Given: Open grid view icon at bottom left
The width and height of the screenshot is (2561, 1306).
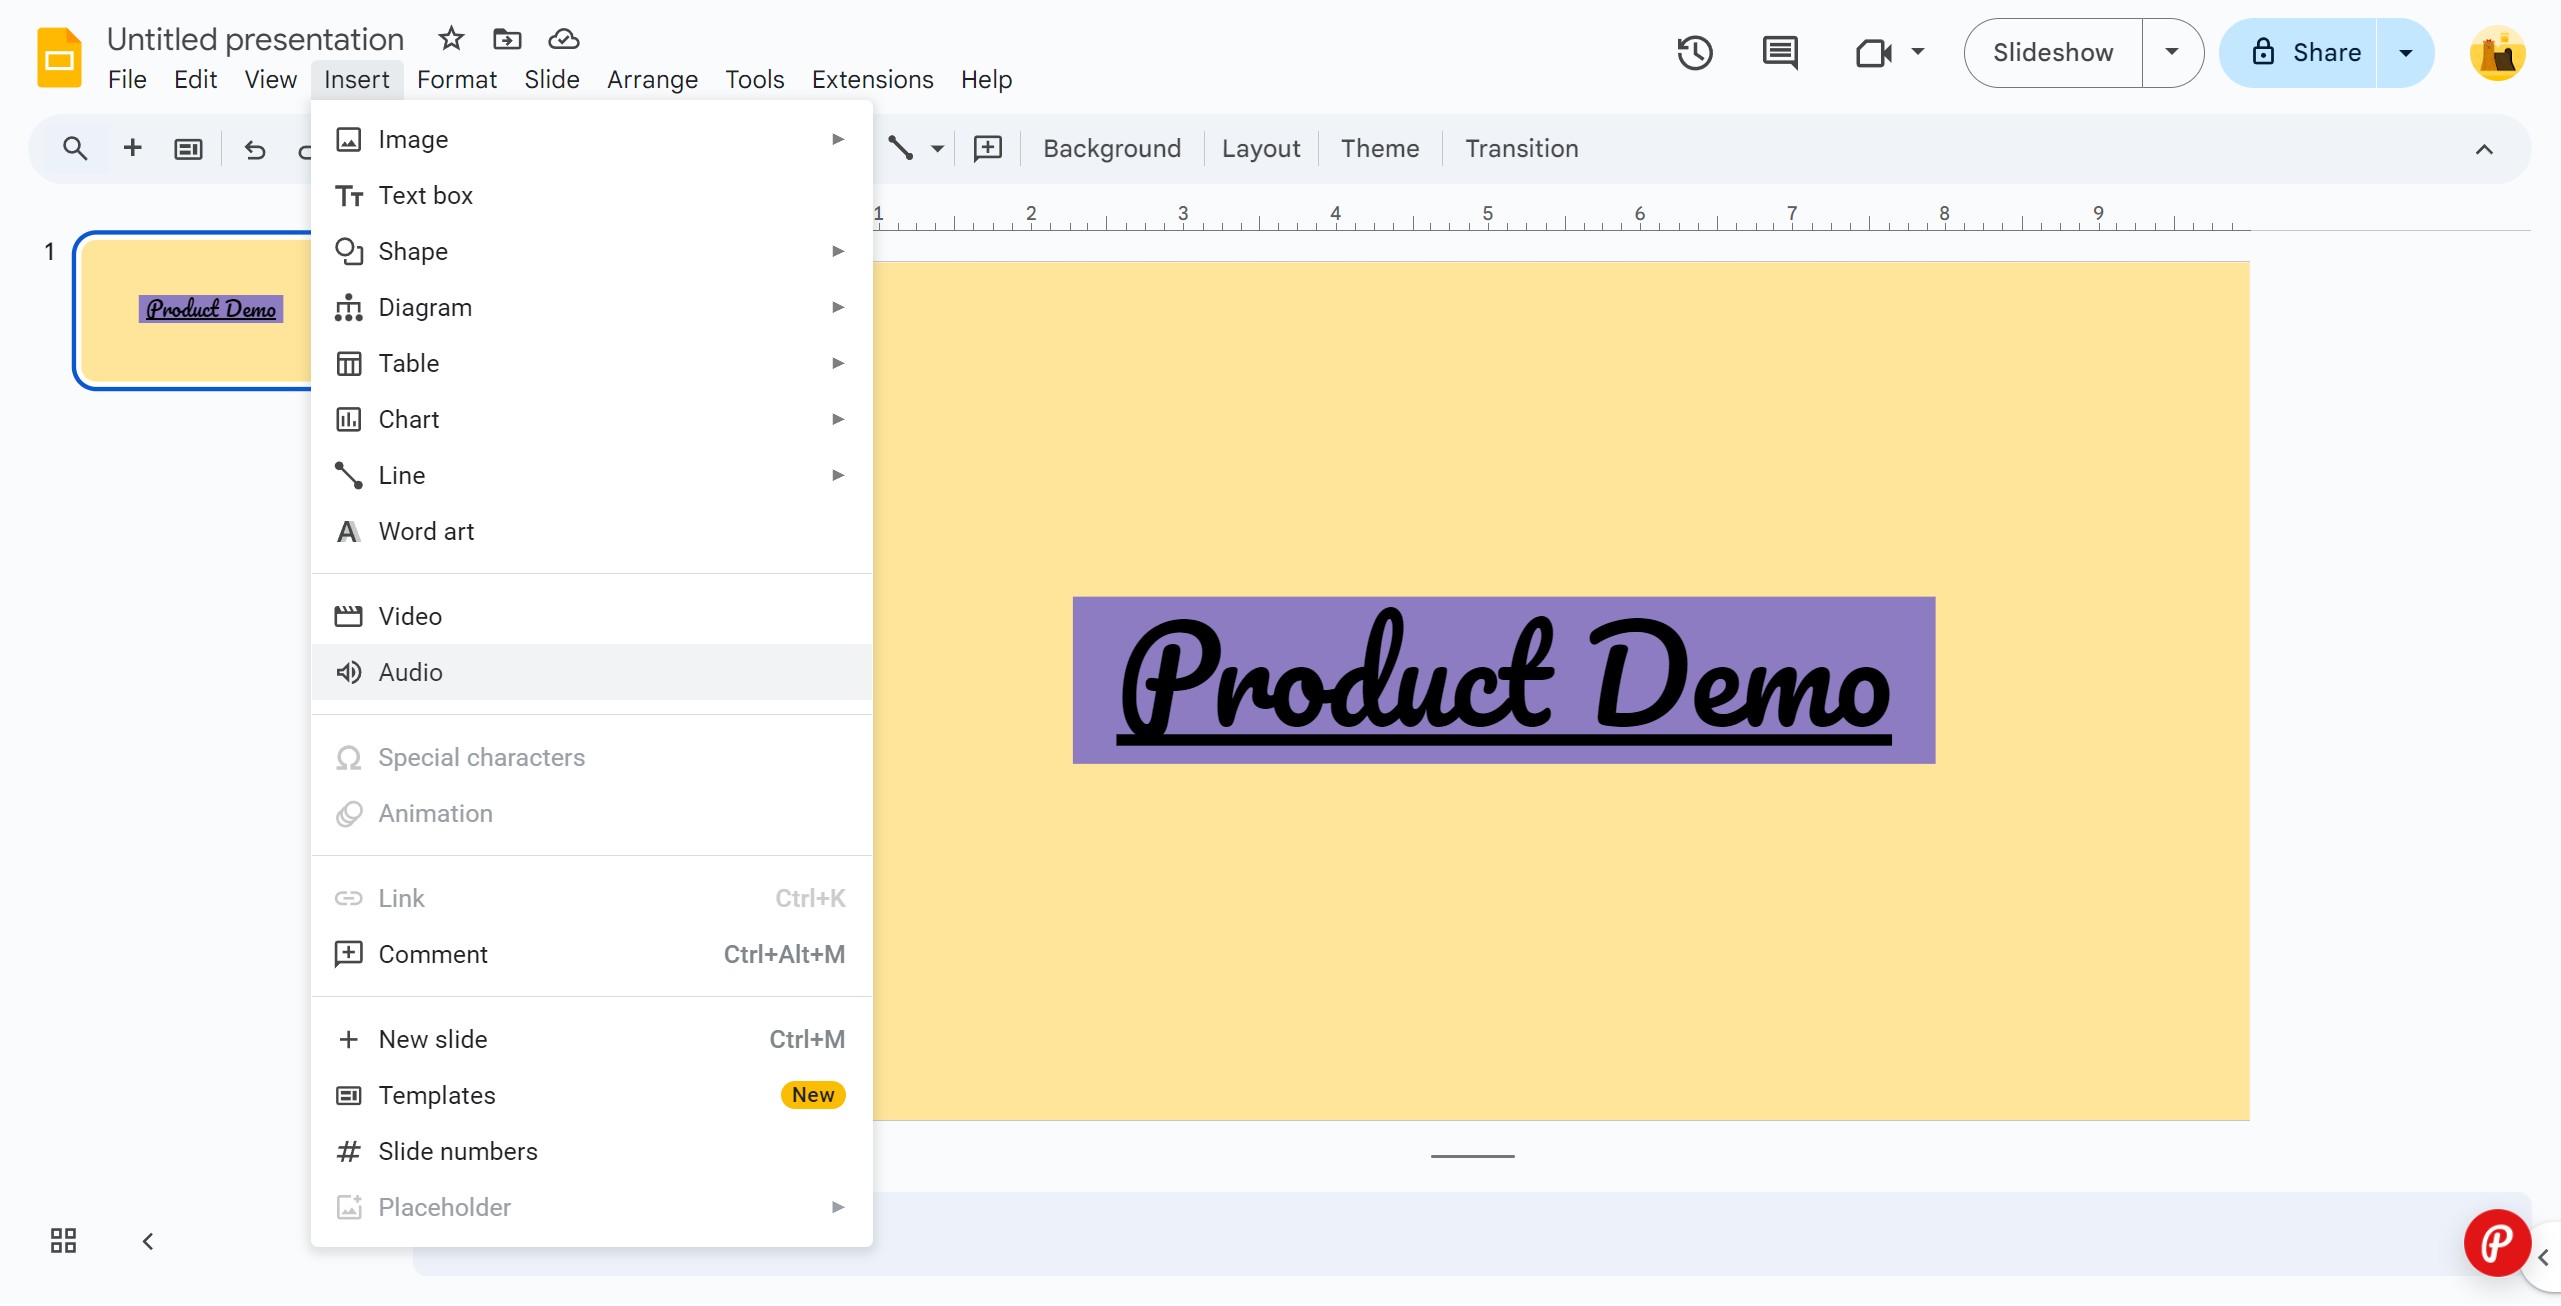Looking at the screenshot, I should click(63, 1241).
